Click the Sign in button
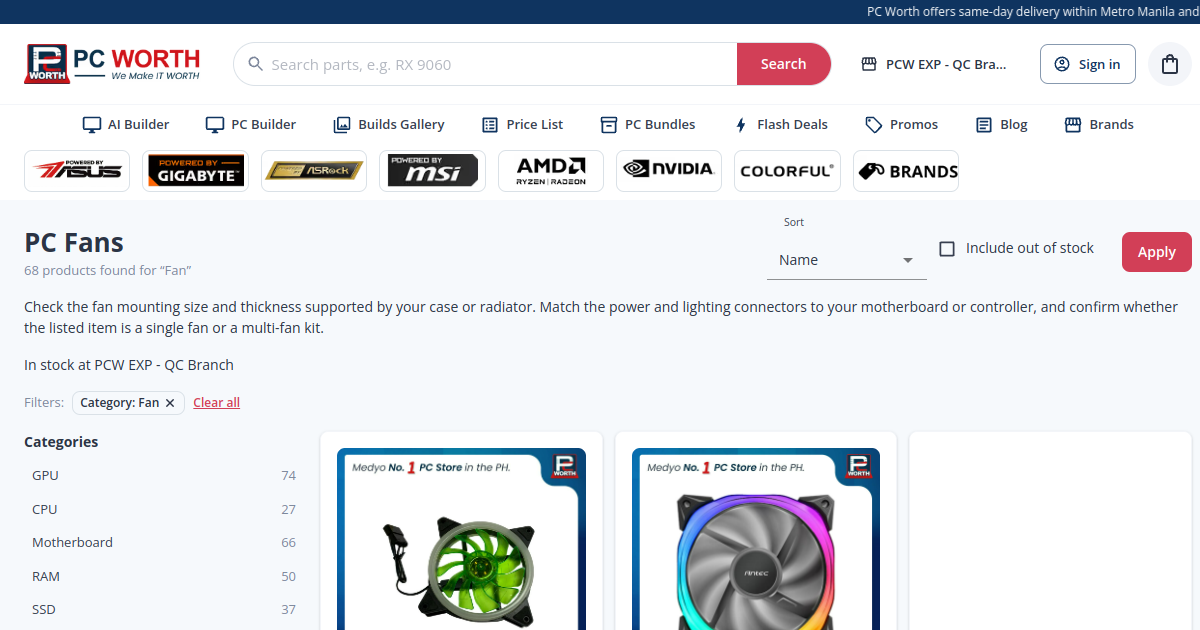 [x=1088, y=64]
